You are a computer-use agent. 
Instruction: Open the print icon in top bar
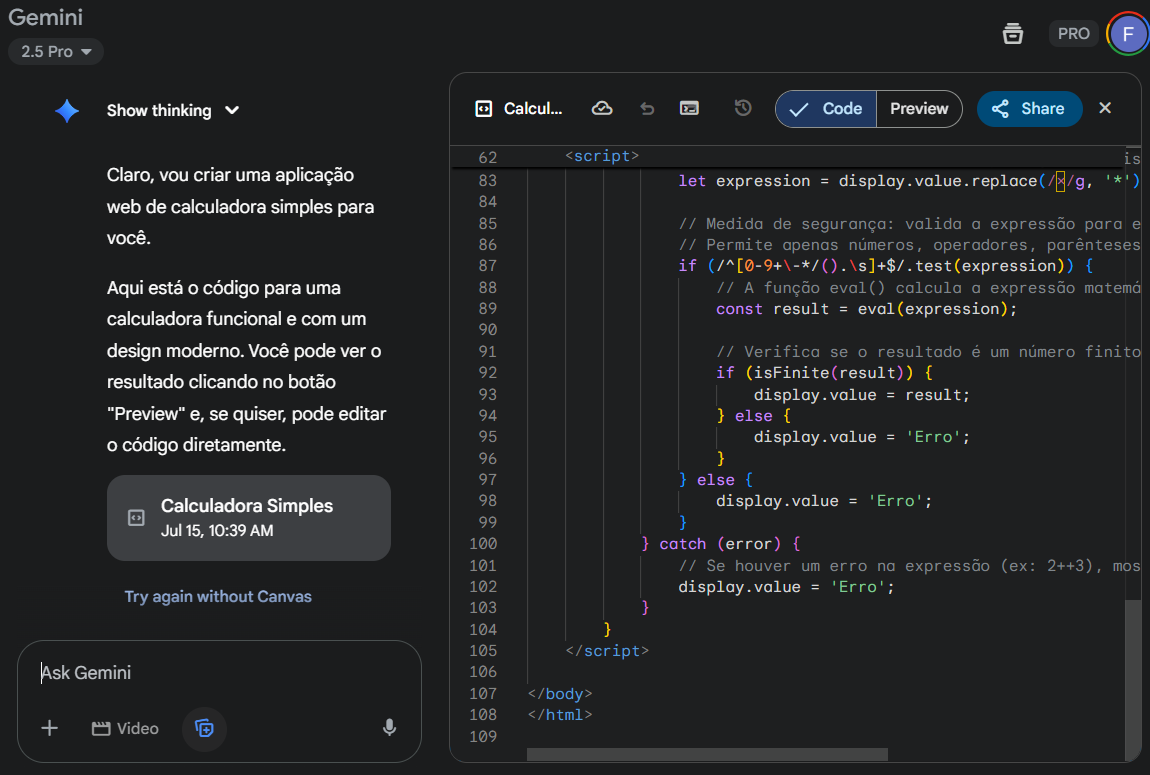pyautogui.click(x=1012, y=34)
